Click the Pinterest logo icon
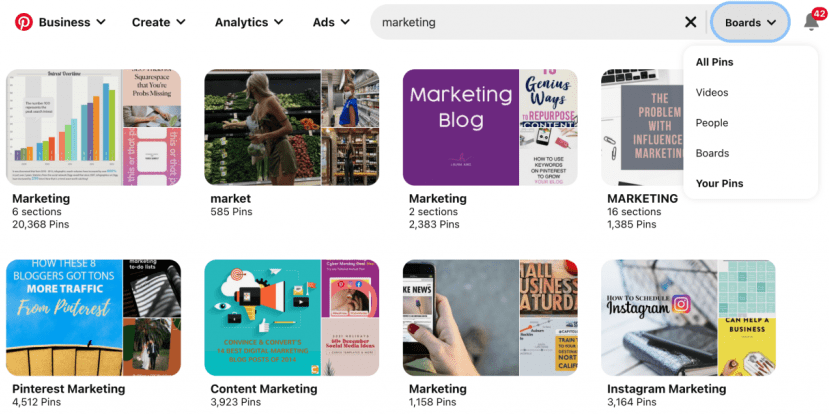The height and width of the screenshot is (414, 829). pyautogui.click(x=23, y=22)
